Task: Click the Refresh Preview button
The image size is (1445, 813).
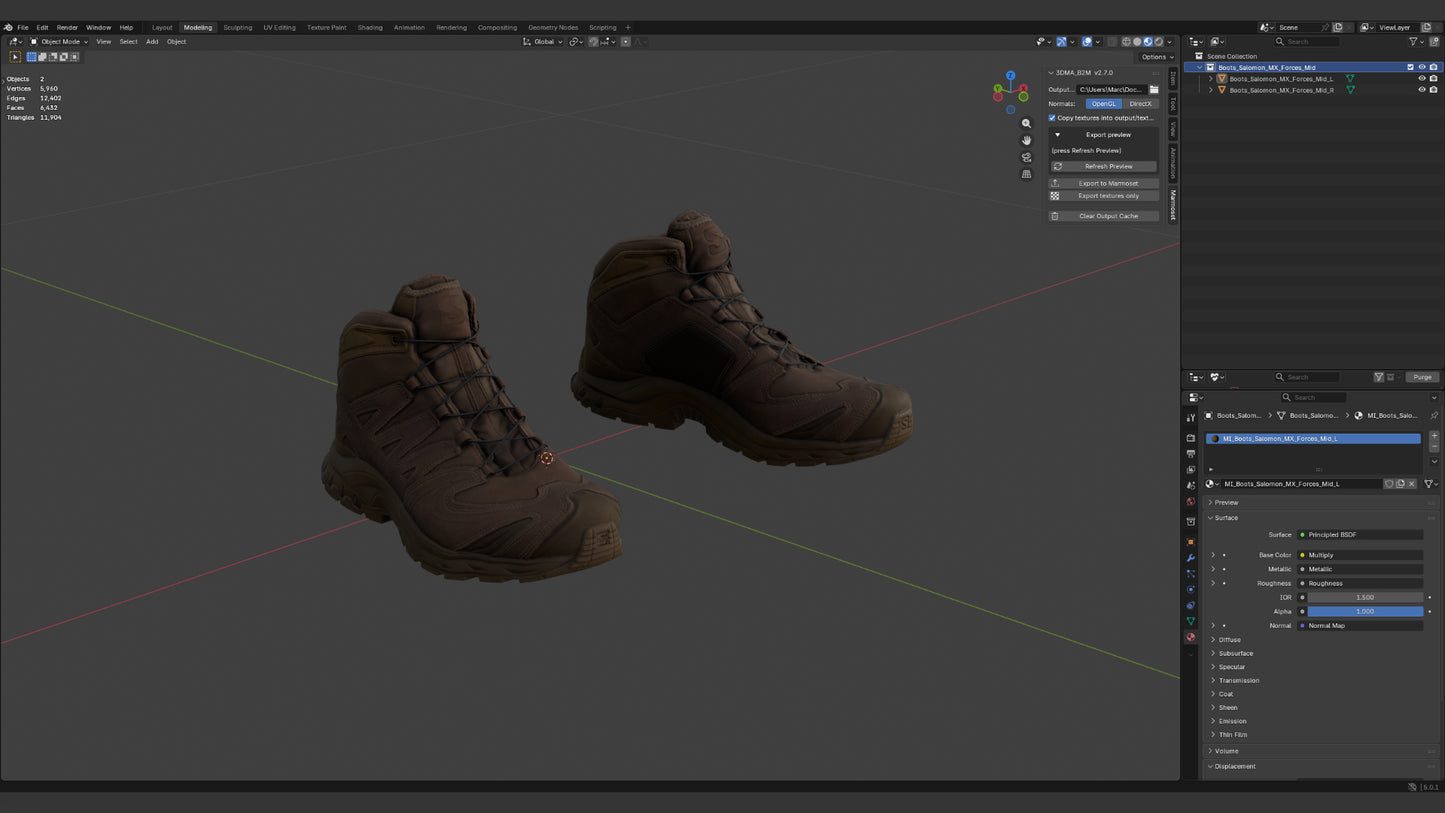Action: (x=1103, y=166)
